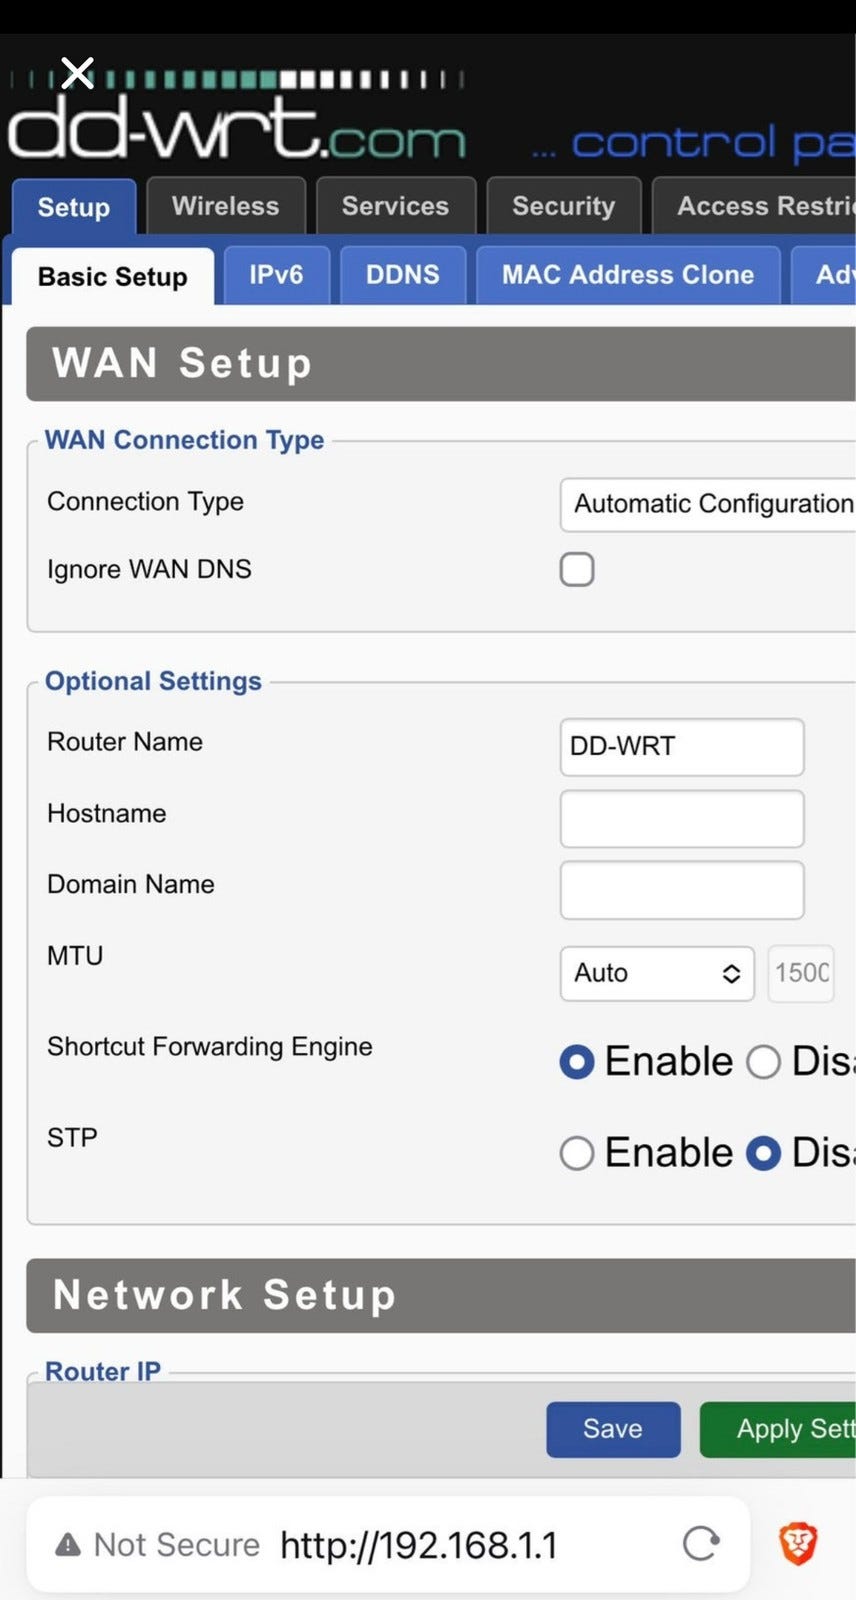This screenshot has height=1600, width=856.
Task: Enable STP radio button
Action: pos(577,1153)
